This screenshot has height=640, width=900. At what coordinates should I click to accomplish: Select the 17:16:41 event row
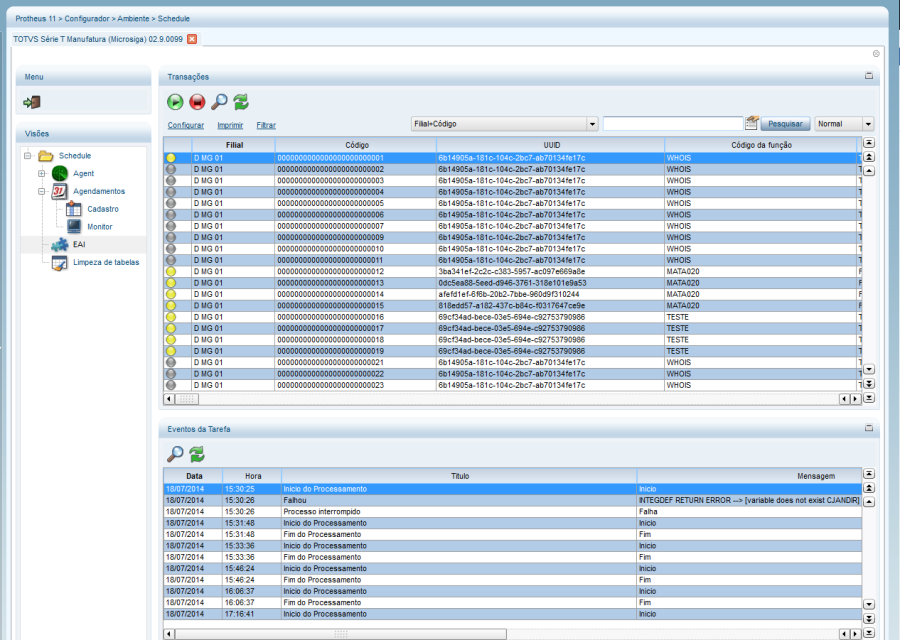(513, 614)
